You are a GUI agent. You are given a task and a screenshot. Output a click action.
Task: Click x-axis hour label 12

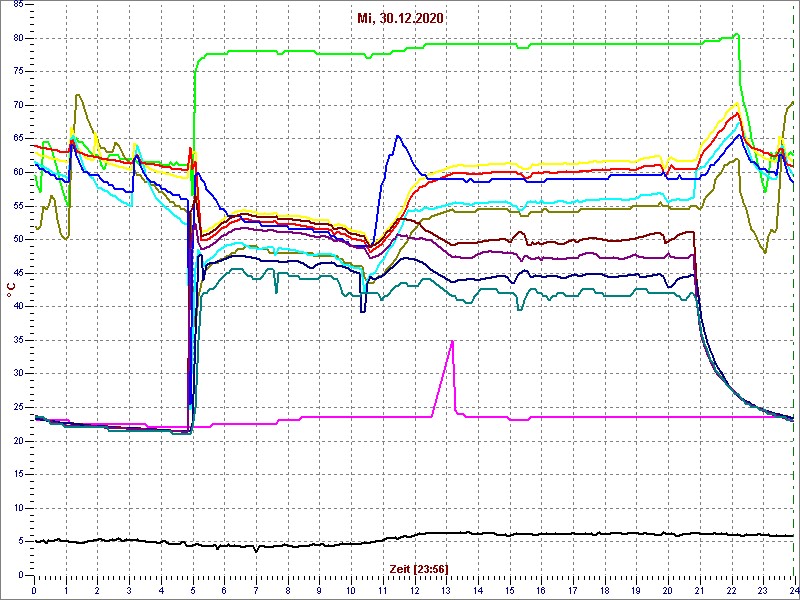(414, 591)
